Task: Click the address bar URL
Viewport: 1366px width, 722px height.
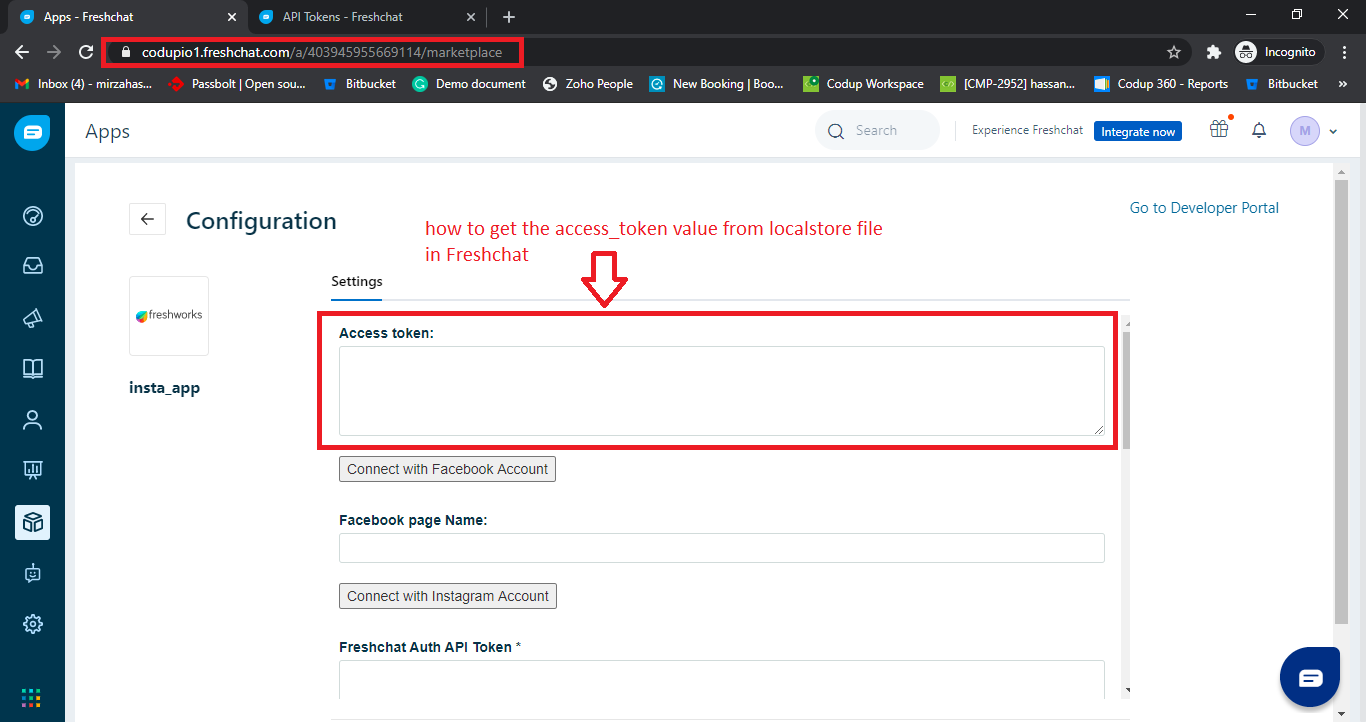Action: pyautogui.click(x=322, y=52)
